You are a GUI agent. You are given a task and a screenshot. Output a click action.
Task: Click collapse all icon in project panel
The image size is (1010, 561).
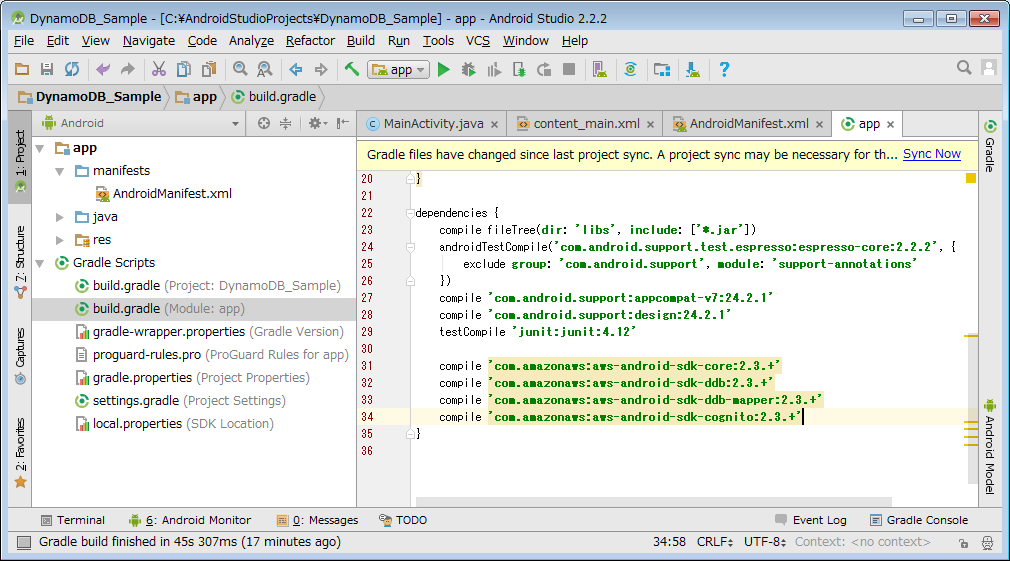pos(285,123)
